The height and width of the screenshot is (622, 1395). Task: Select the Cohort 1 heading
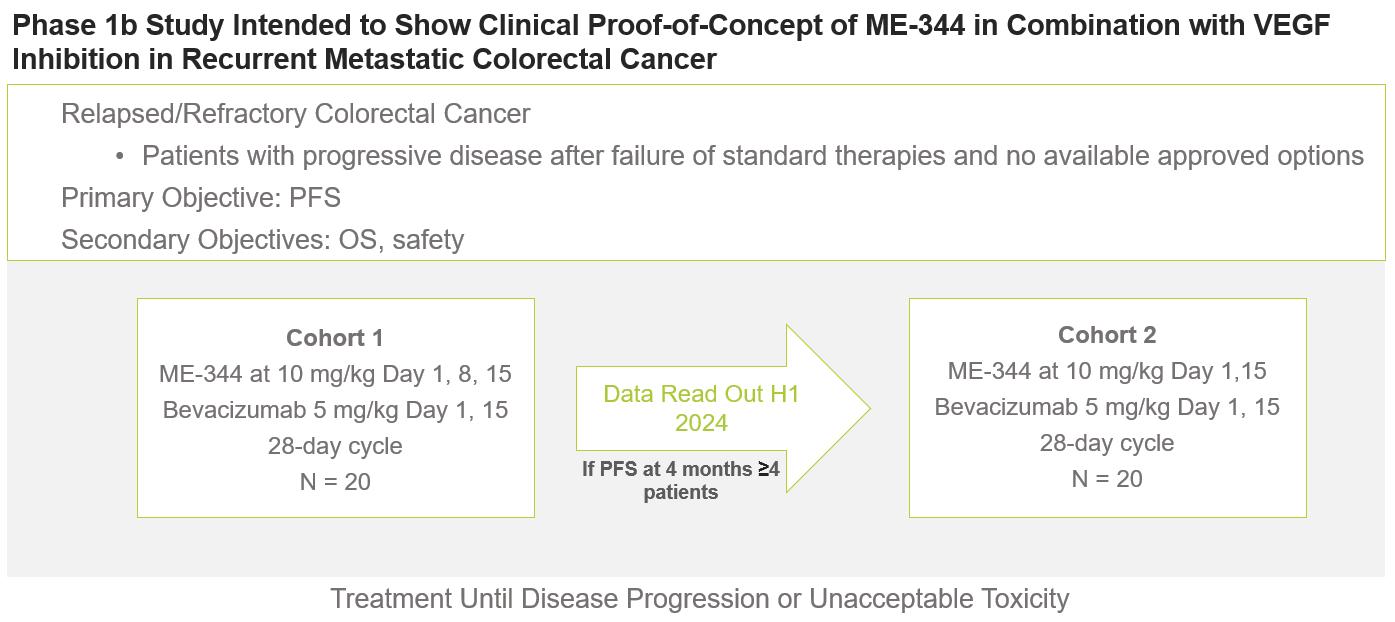[x=335, y=338]
